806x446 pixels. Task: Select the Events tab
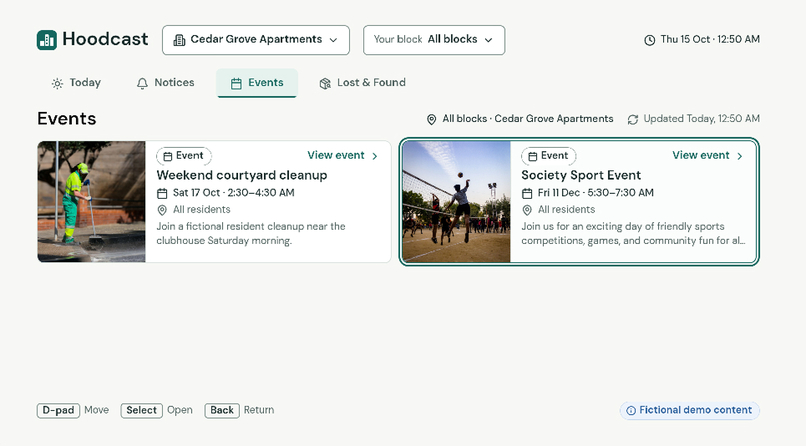(x=257, y=83)
